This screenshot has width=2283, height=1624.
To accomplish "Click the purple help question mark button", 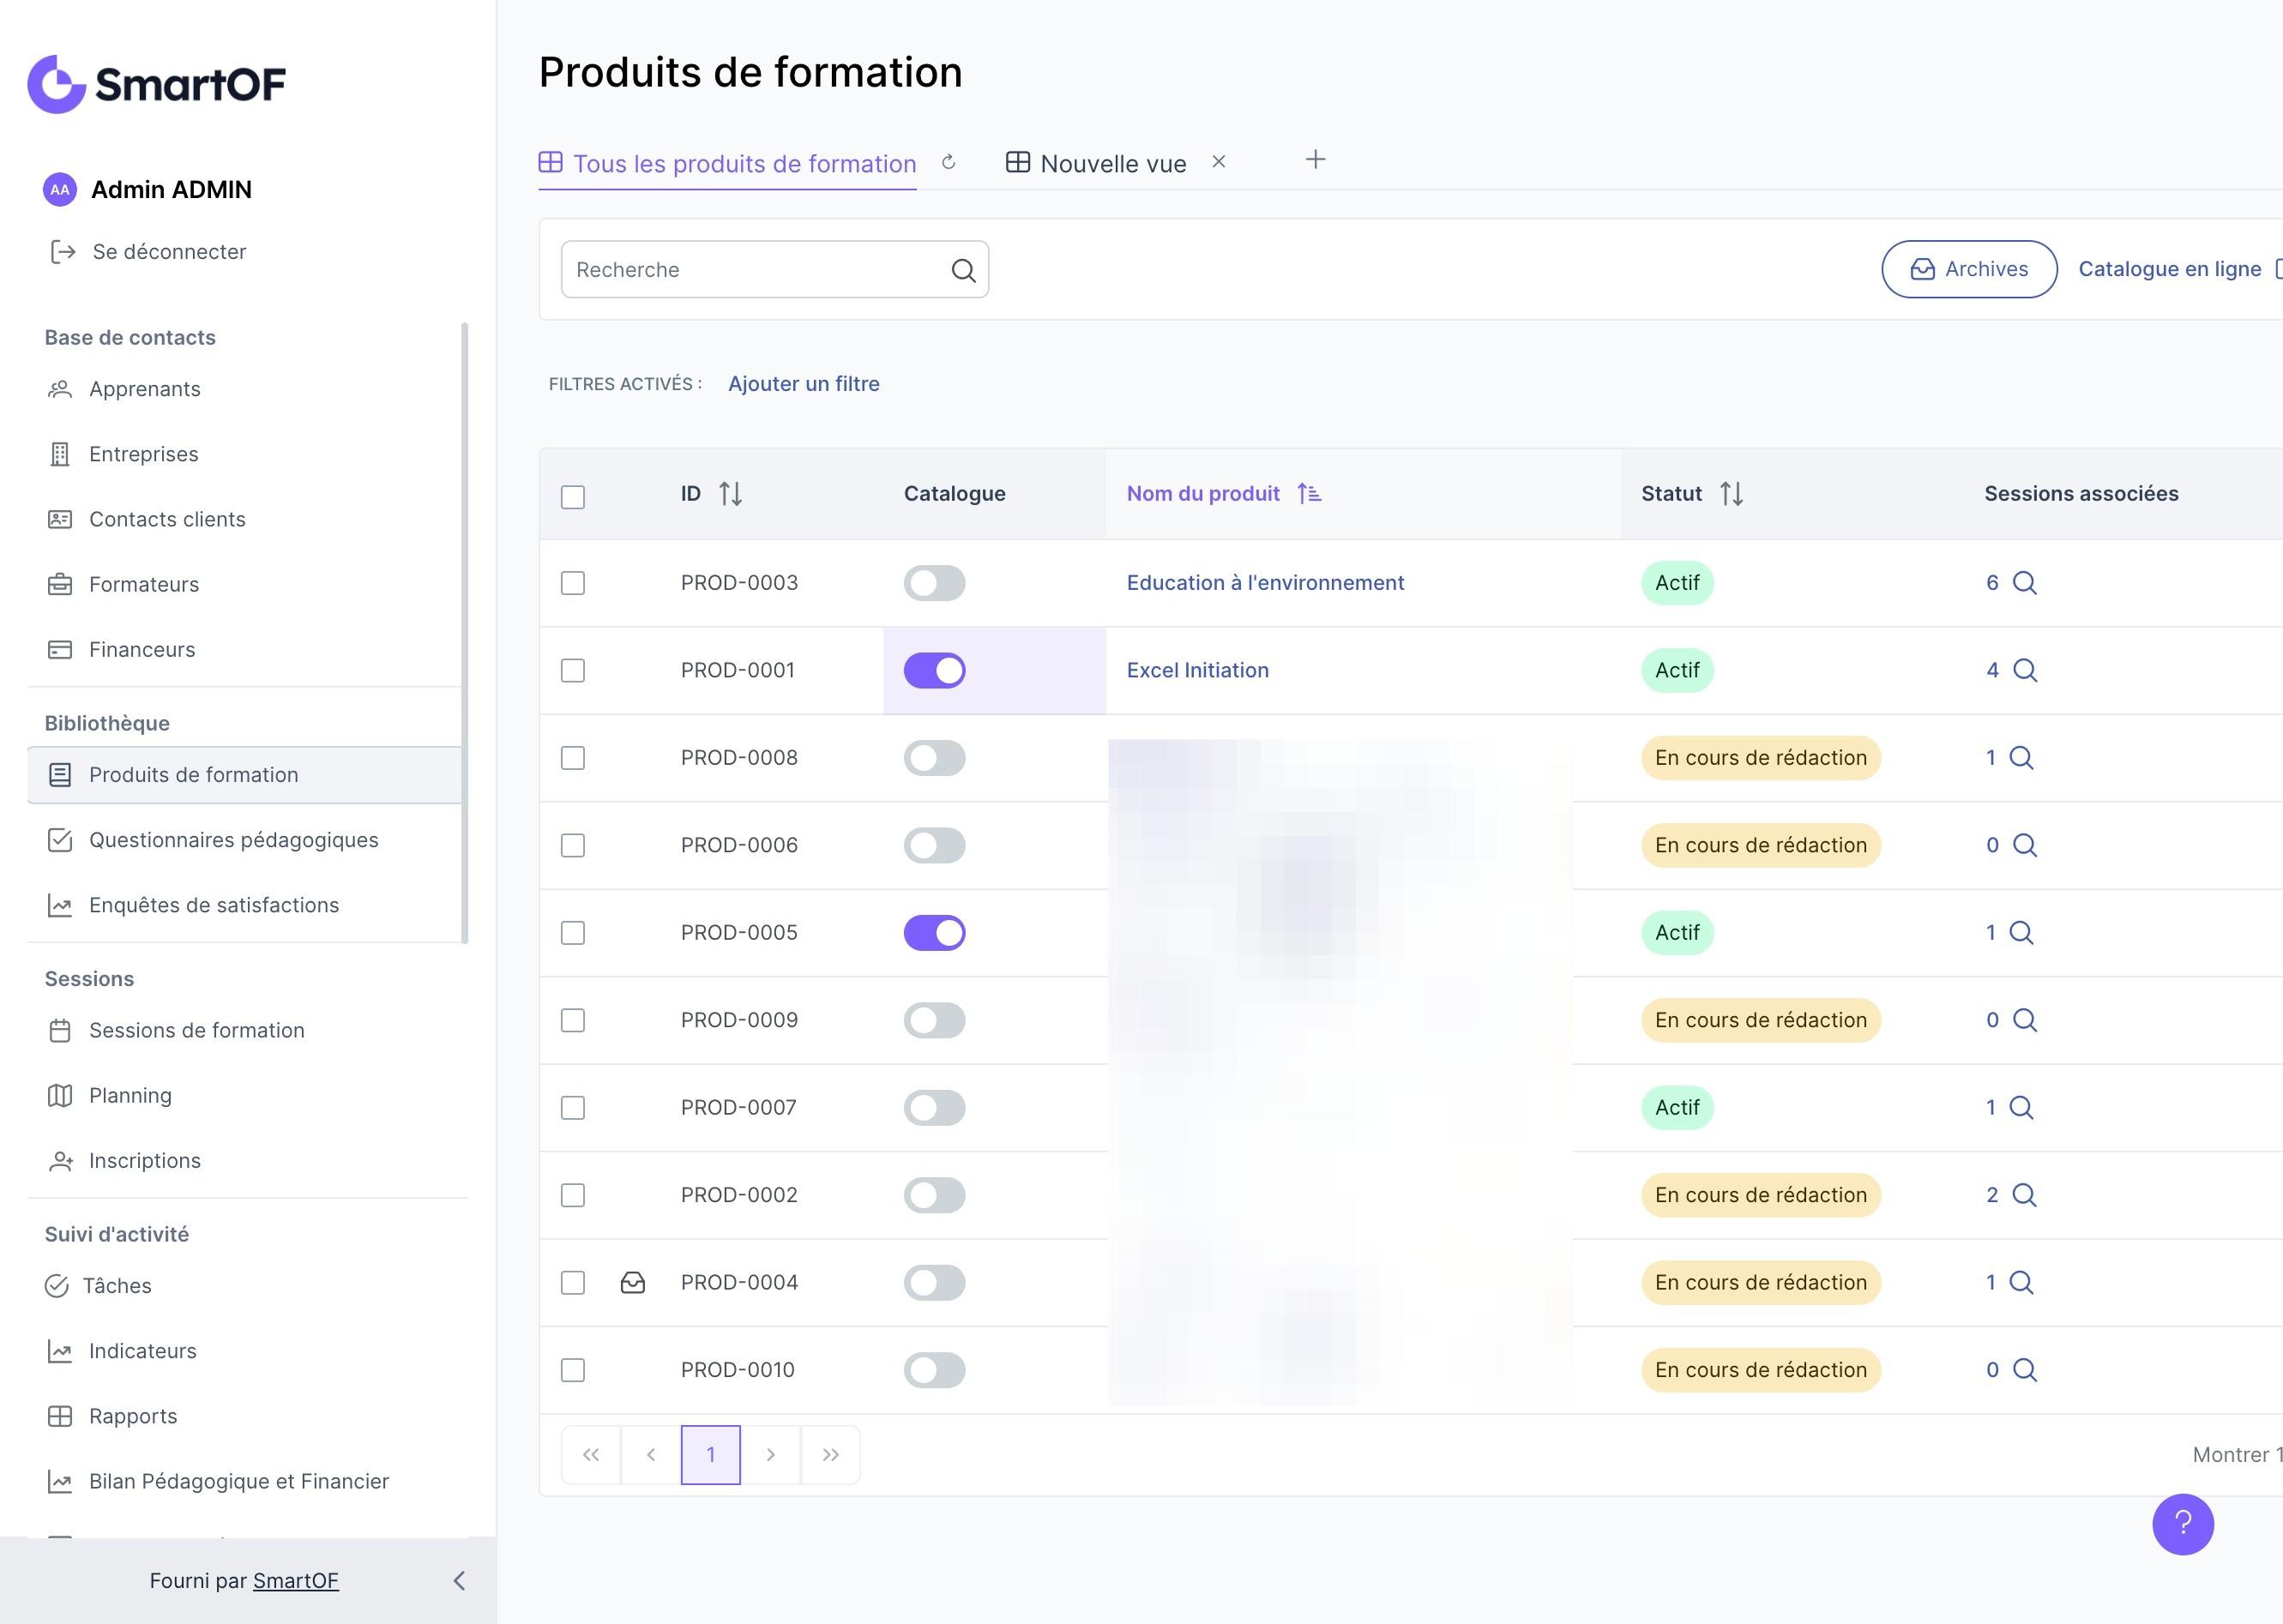I will click(x=2182, y=1524).
